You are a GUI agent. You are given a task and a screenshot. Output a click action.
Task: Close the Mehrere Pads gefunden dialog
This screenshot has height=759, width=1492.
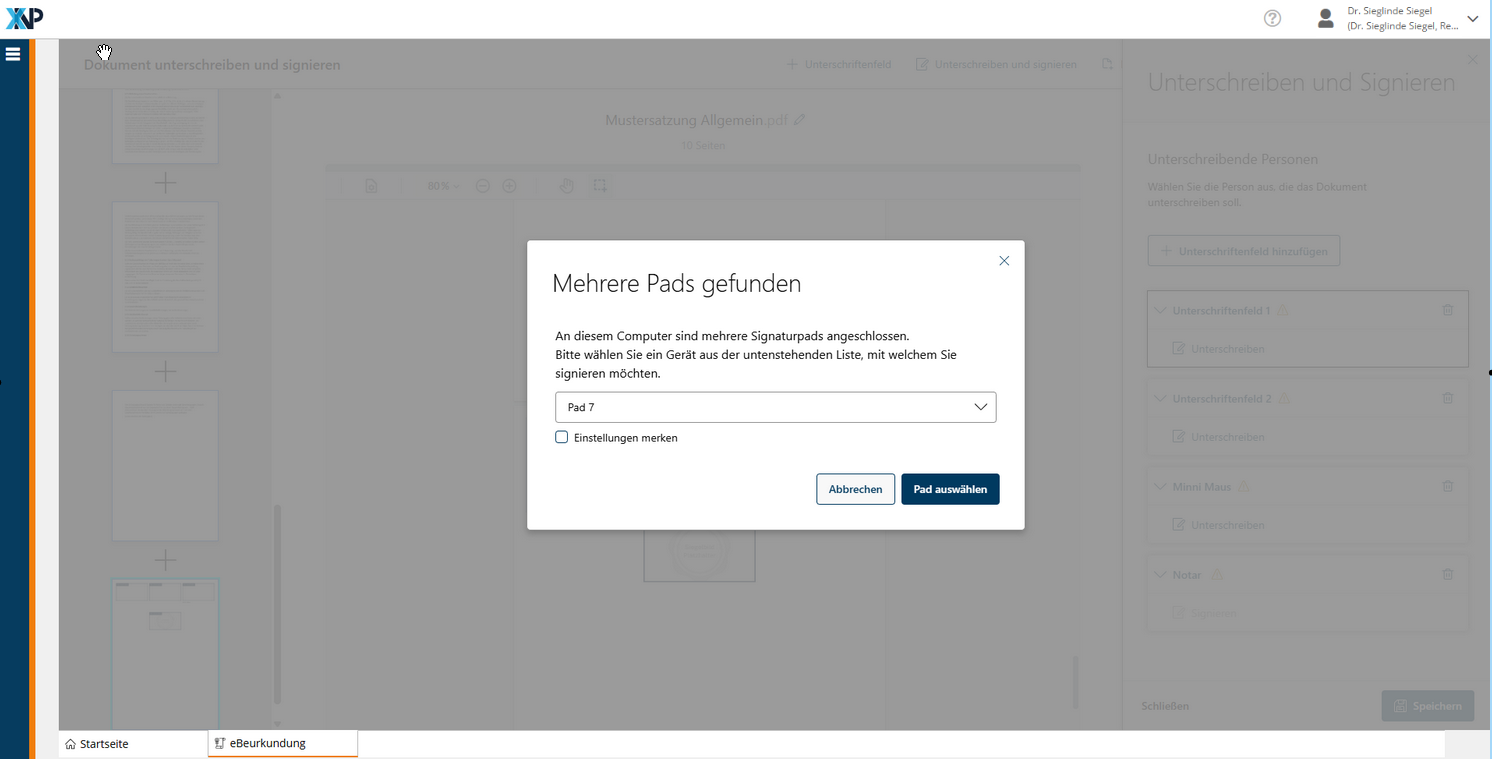tap(1004, 261)
